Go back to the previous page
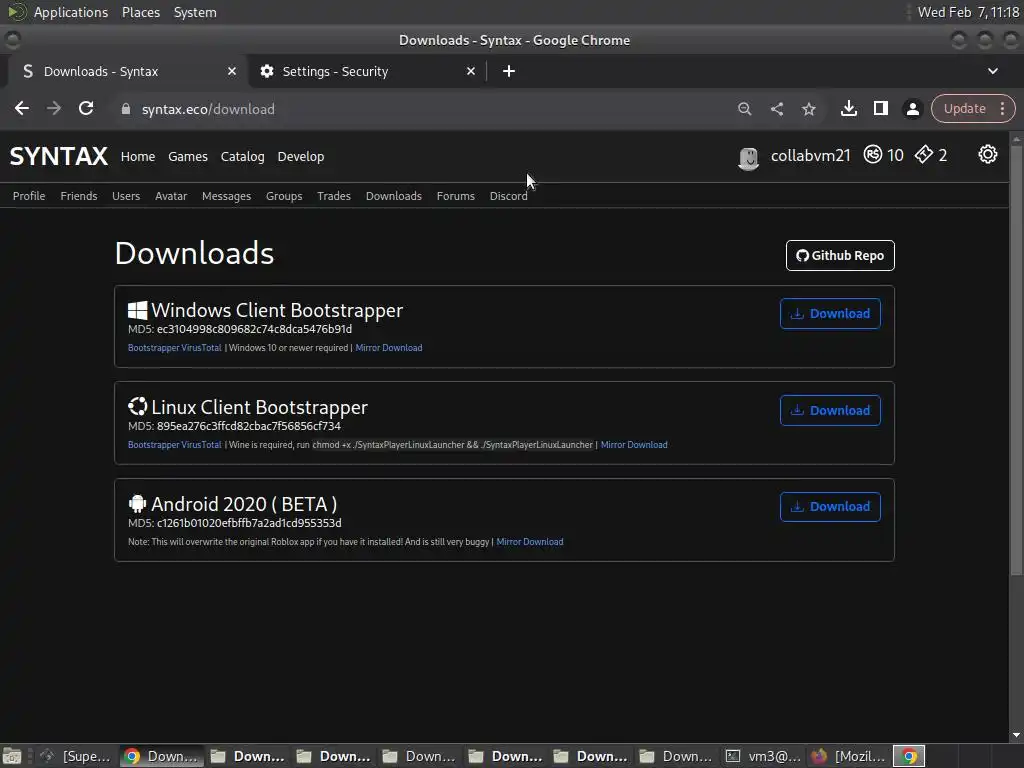The height and width of the screenshot is (768, 1024). click(22, 108)
